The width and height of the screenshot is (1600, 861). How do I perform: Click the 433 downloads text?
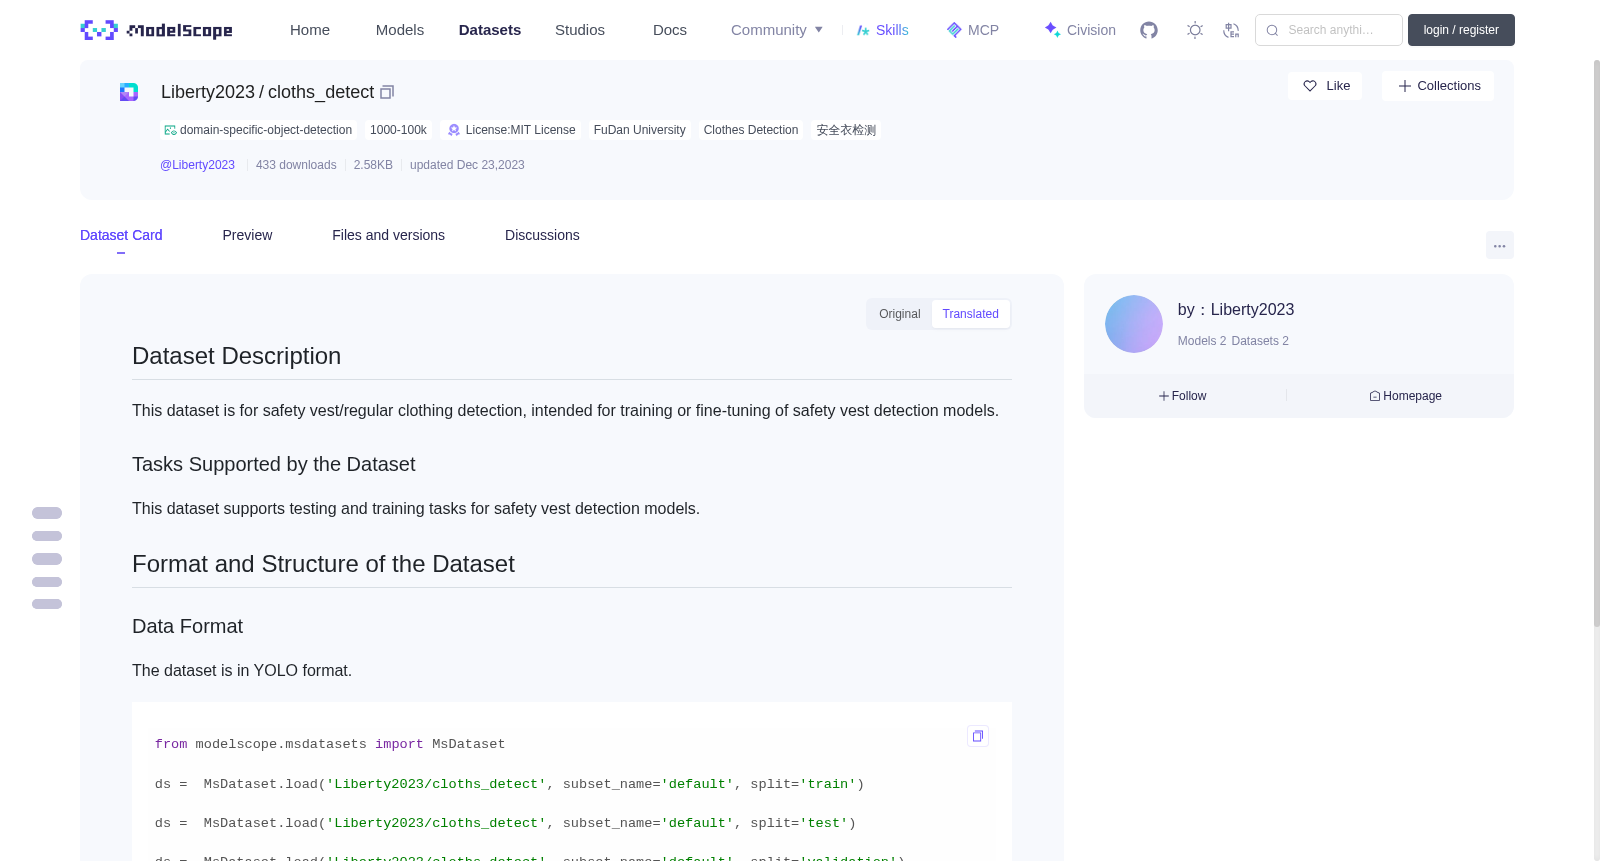pyautogui.click(x=296, y=165)
